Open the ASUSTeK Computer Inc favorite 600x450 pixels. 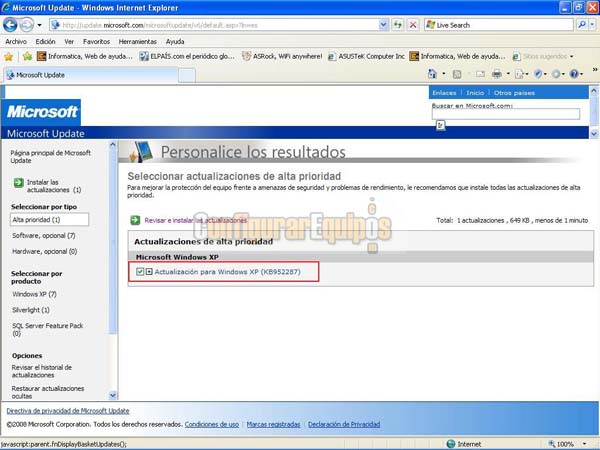click(366, 57)
